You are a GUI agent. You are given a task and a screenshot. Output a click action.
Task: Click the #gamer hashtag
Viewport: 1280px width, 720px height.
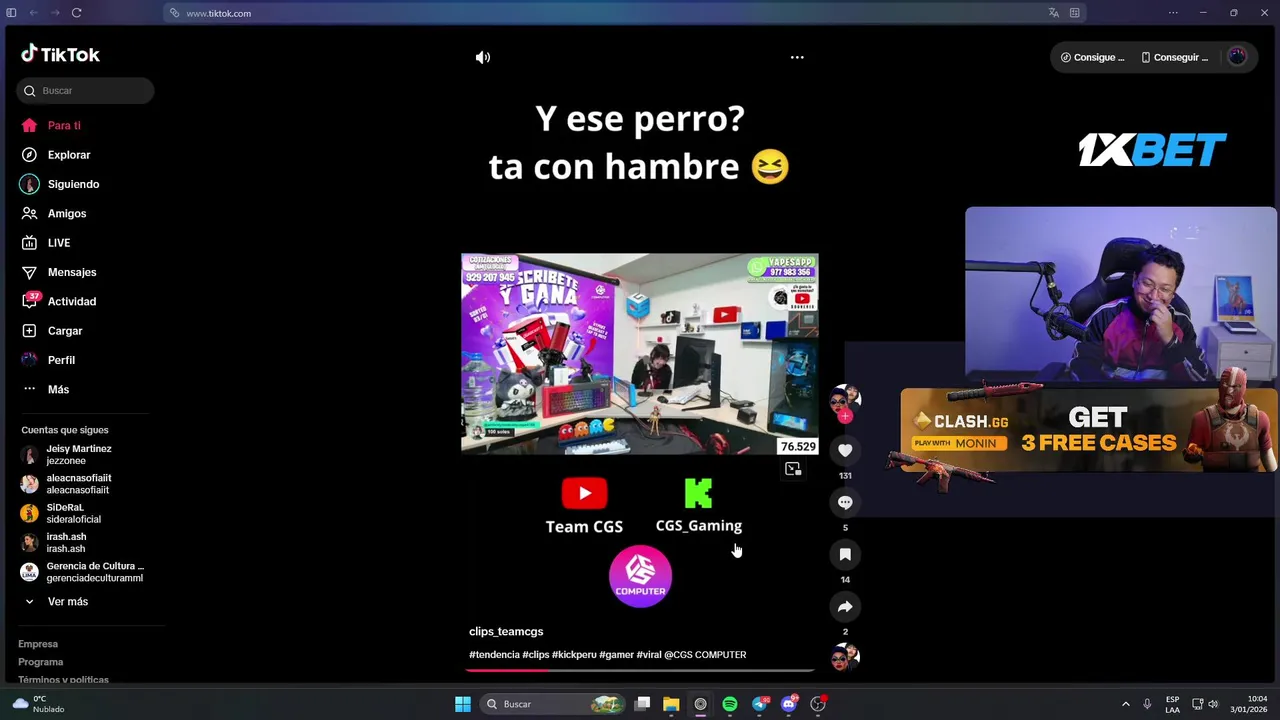(616, 655)
